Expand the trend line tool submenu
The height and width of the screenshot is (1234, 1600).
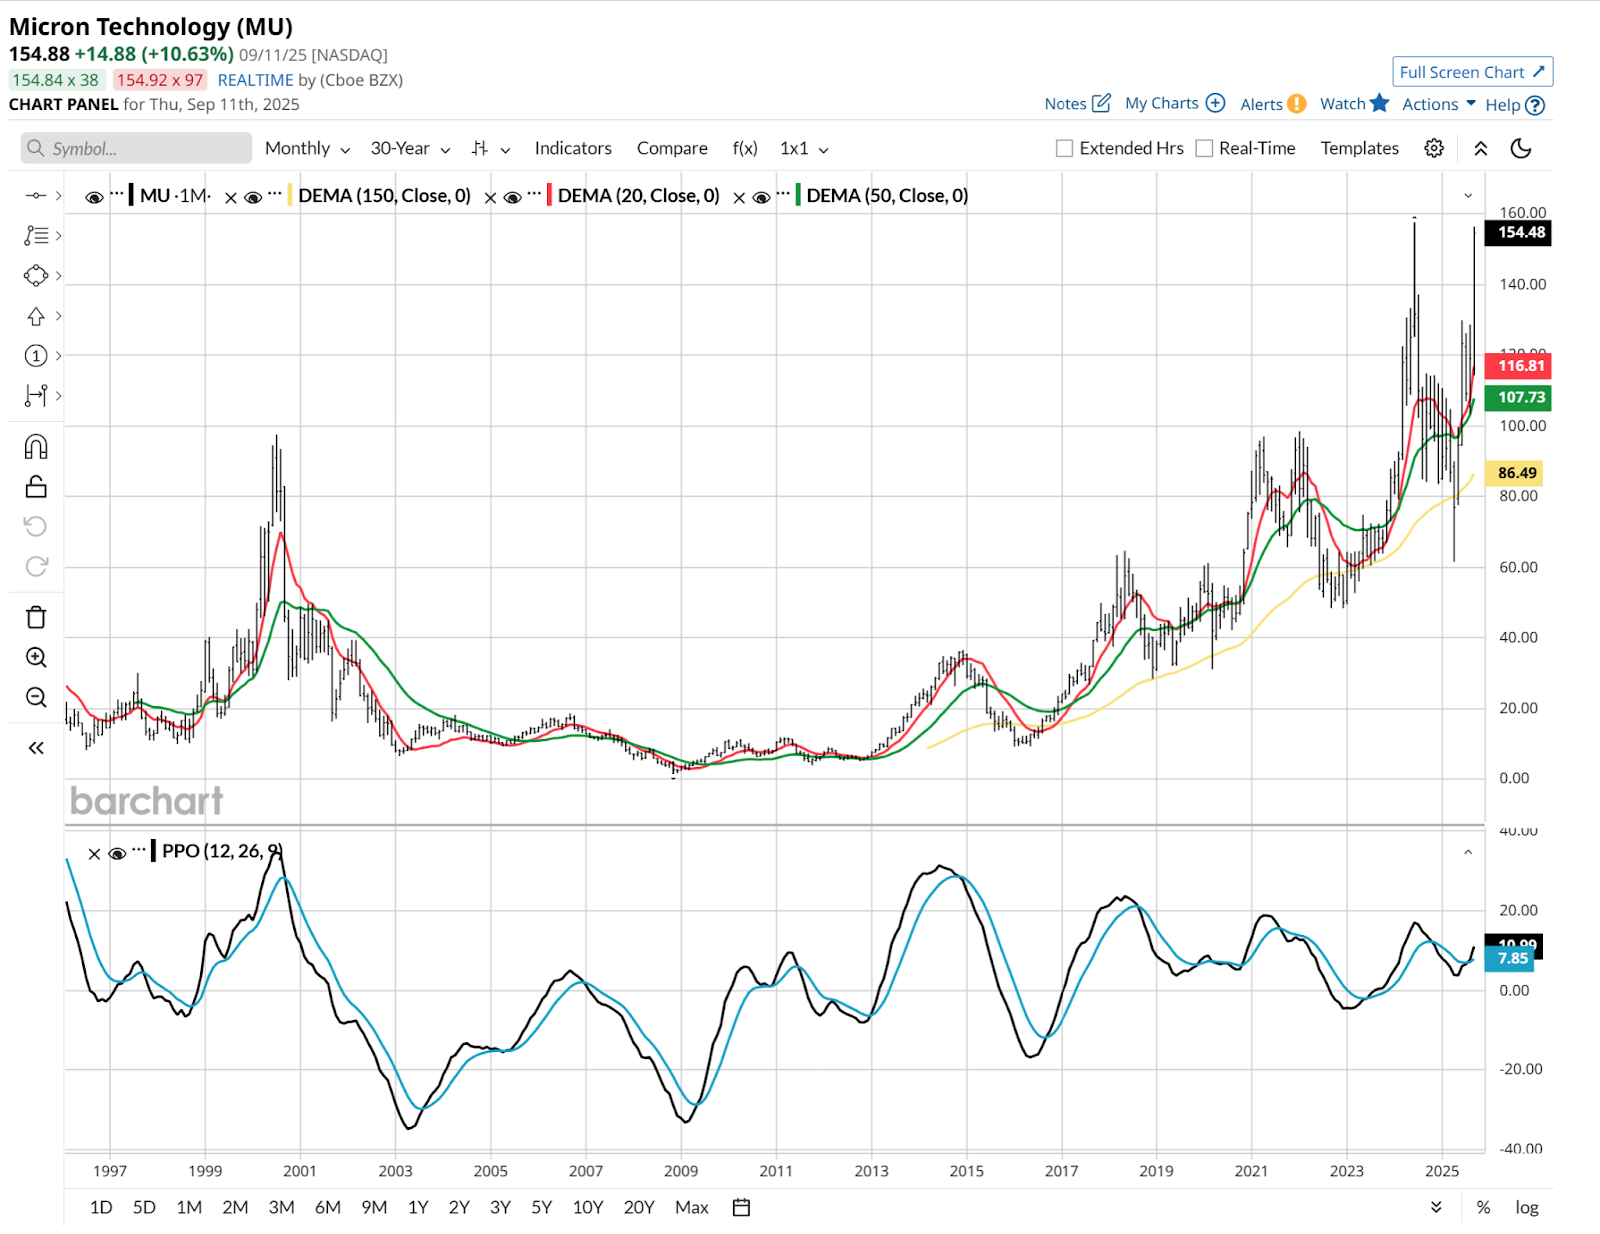[x=59, y=195]
